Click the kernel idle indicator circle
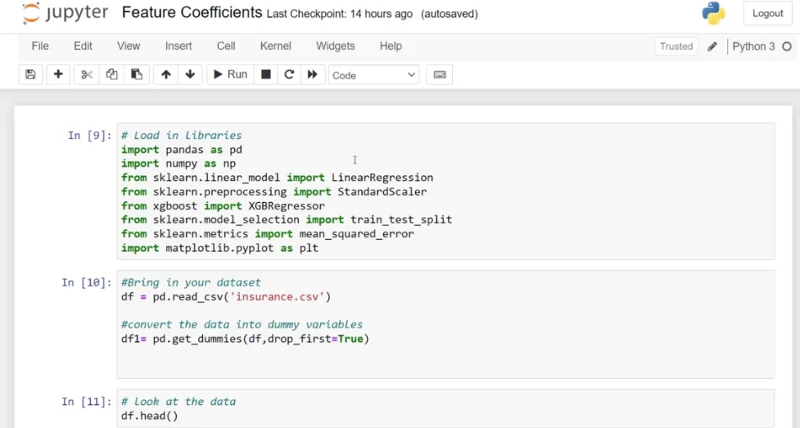Screen dimensions: 800x428 click(x=787, y=46)
